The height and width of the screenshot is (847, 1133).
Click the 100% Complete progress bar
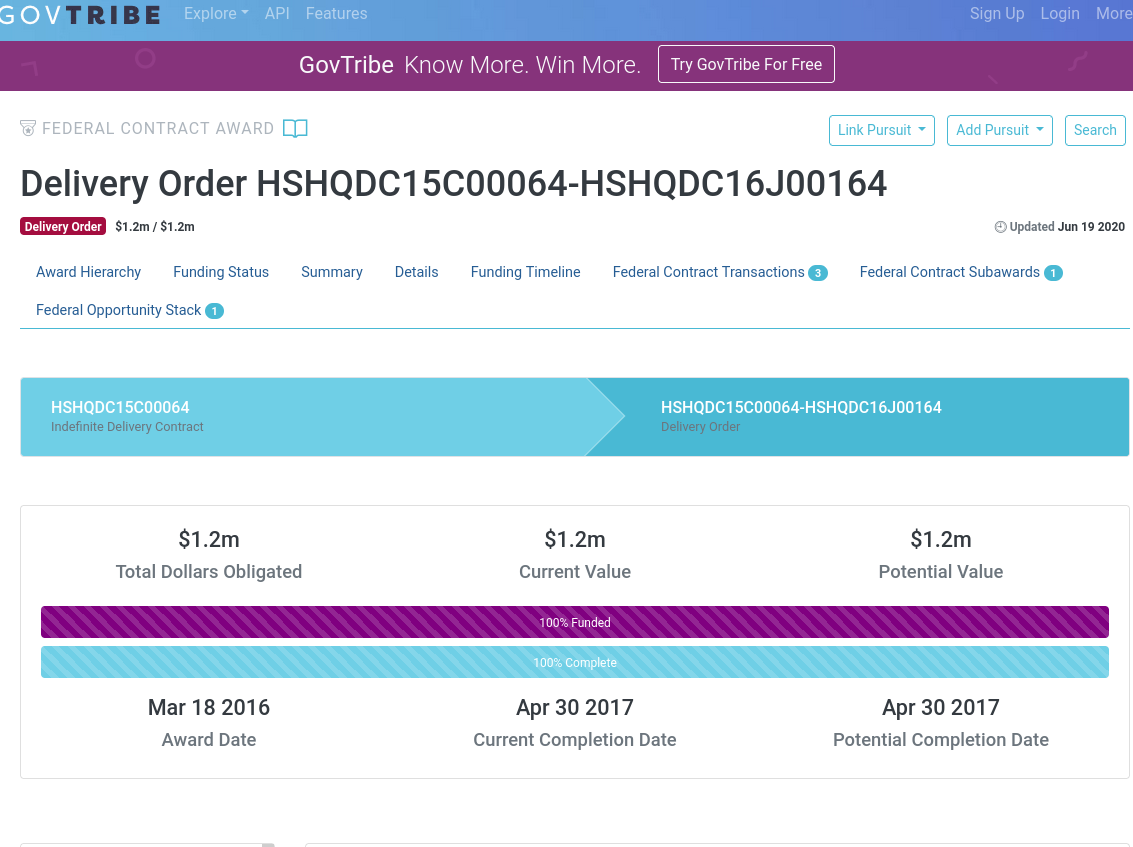pyautogui.click(x=574, y=663)
